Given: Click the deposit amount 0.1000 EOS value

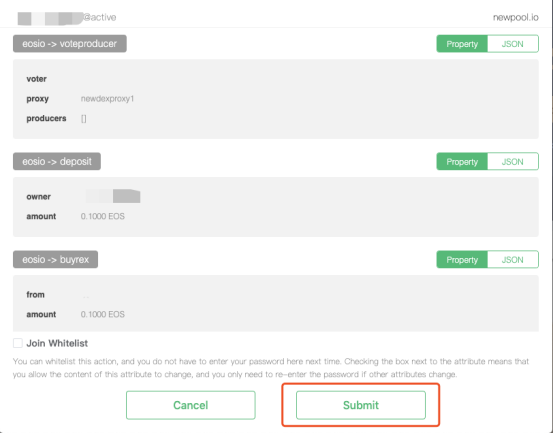Looking at the screenshot, I should [x=103, y=216].
